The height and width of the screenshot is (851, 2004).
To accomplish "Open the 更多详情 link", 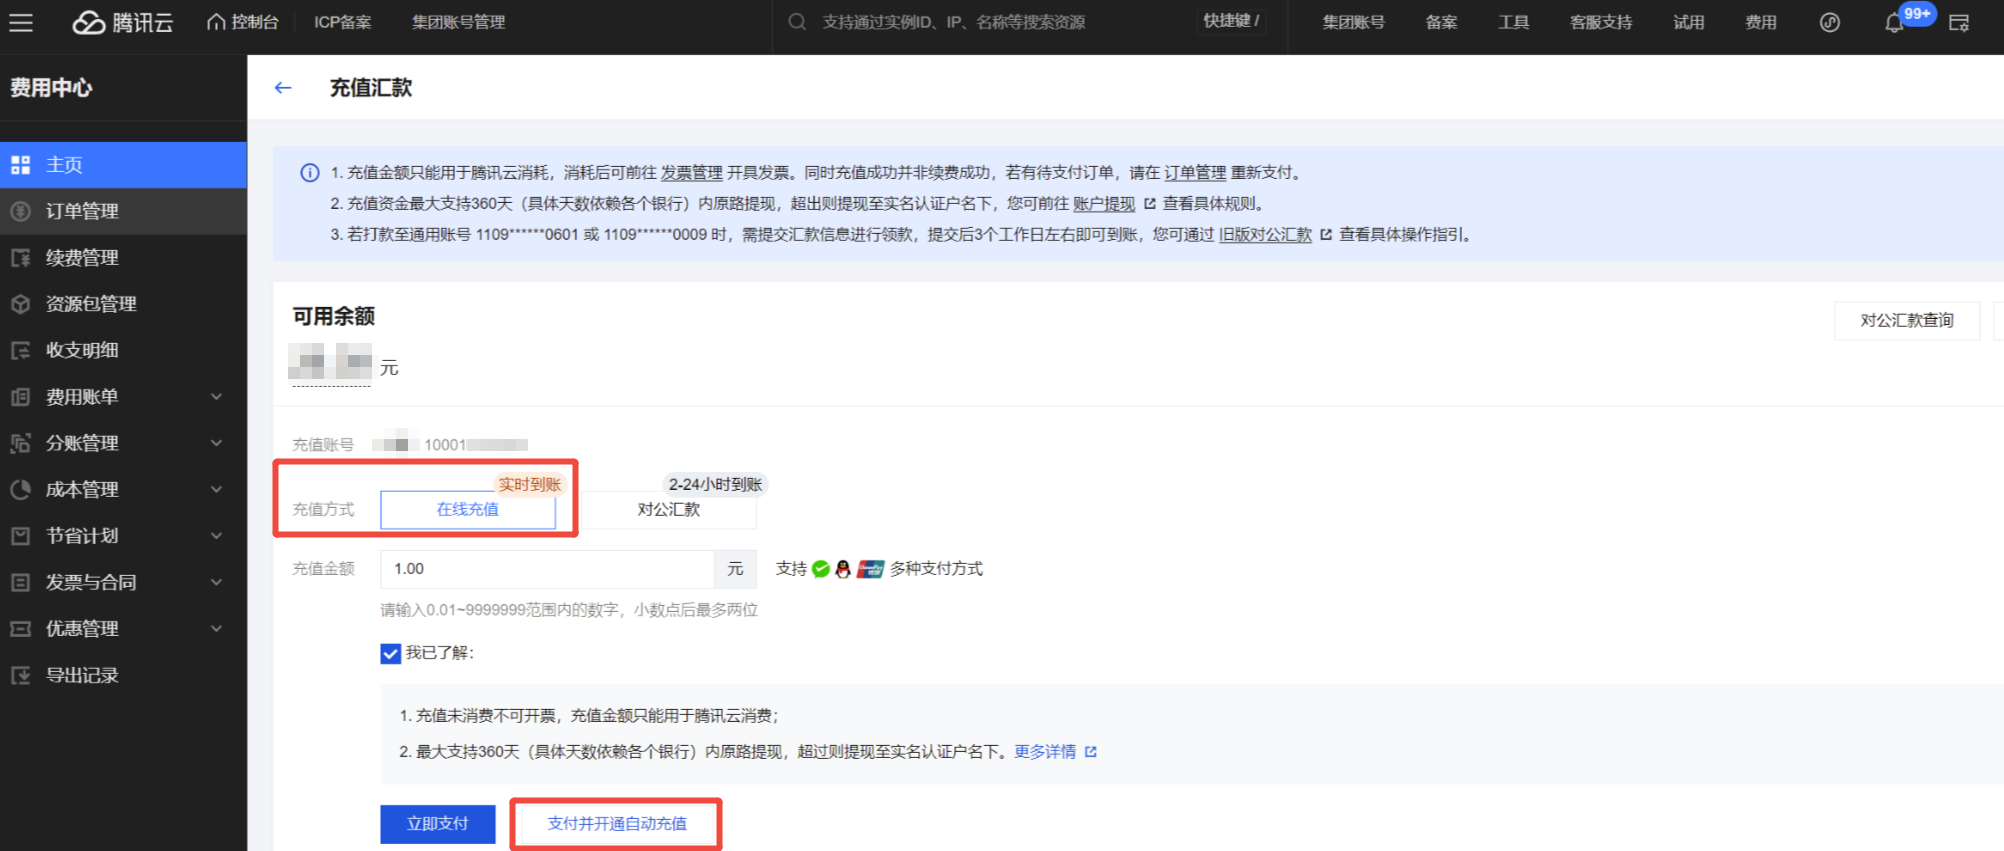I will pyautogui.click(x=1045, y=751).
